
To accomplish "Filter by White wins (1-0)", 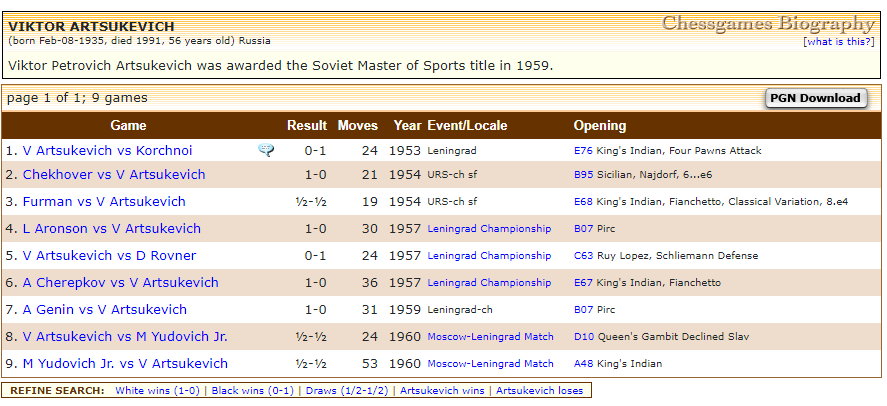I will pyautogui.click(x=157, y=391).
